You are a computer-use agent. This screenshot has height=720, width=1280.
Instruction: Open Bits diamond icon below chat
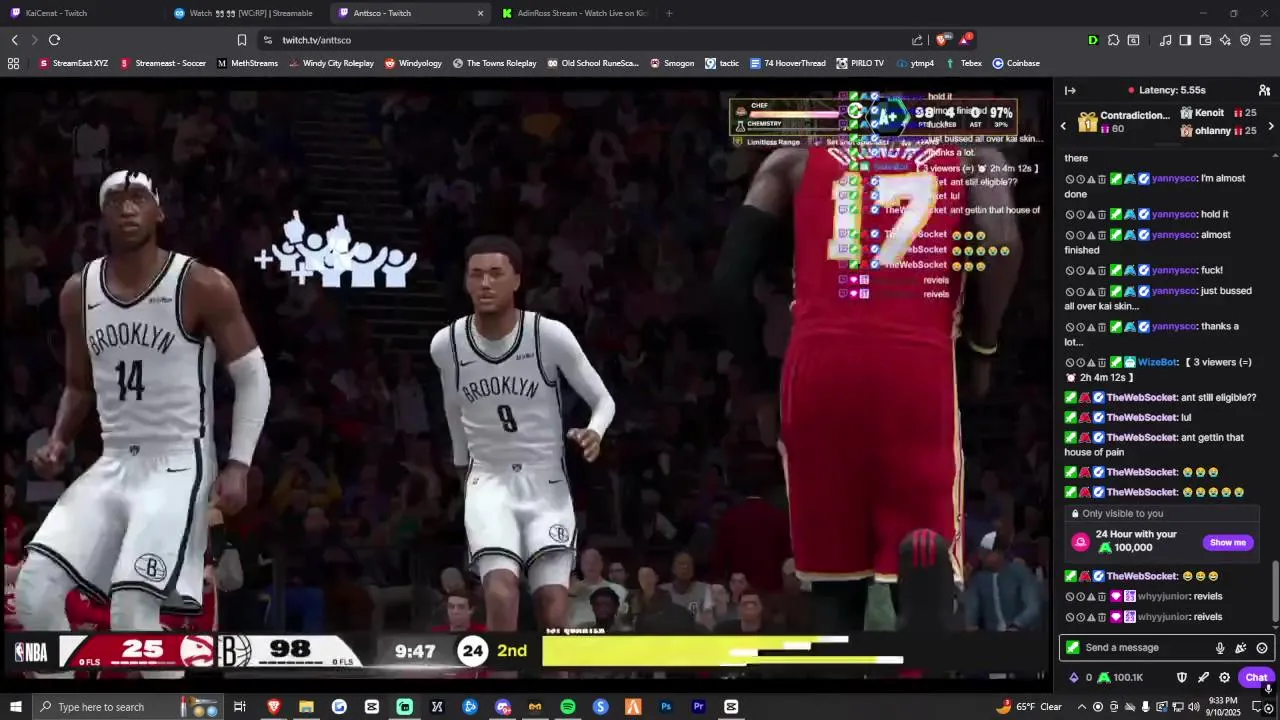point(1074,677)
